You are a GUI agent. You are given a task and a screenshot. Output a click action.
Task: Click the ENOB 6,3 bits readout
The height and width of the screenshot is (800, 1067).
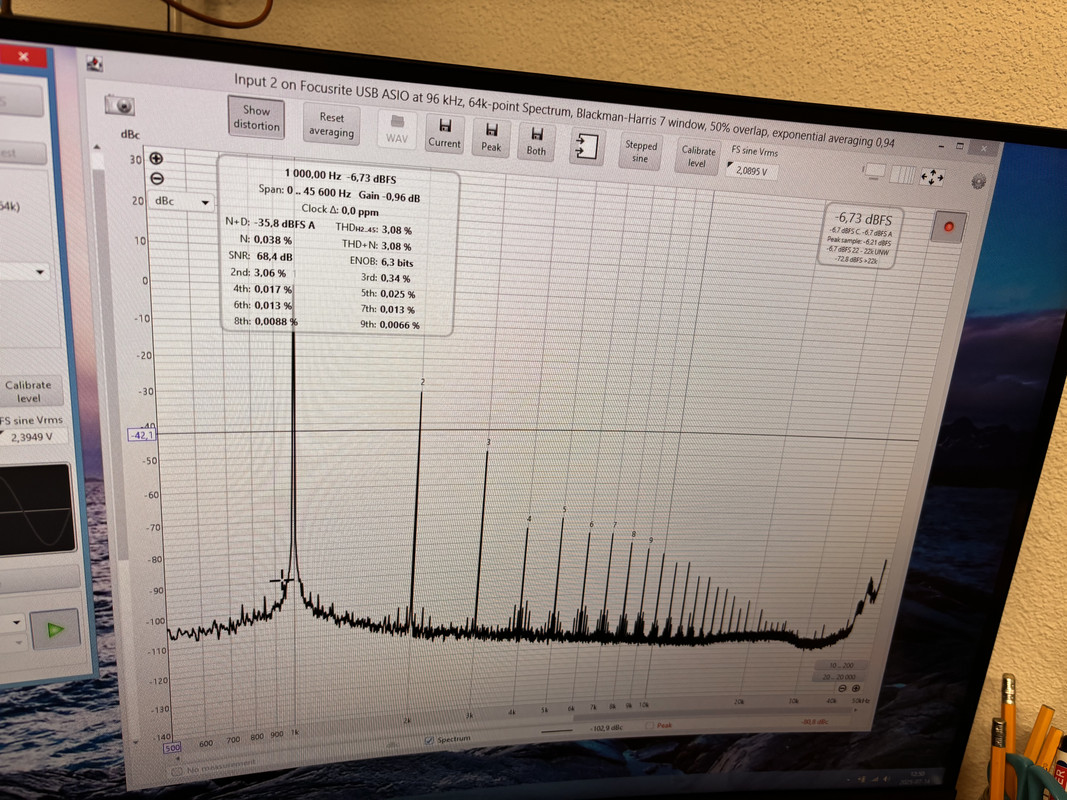(381, 261)
